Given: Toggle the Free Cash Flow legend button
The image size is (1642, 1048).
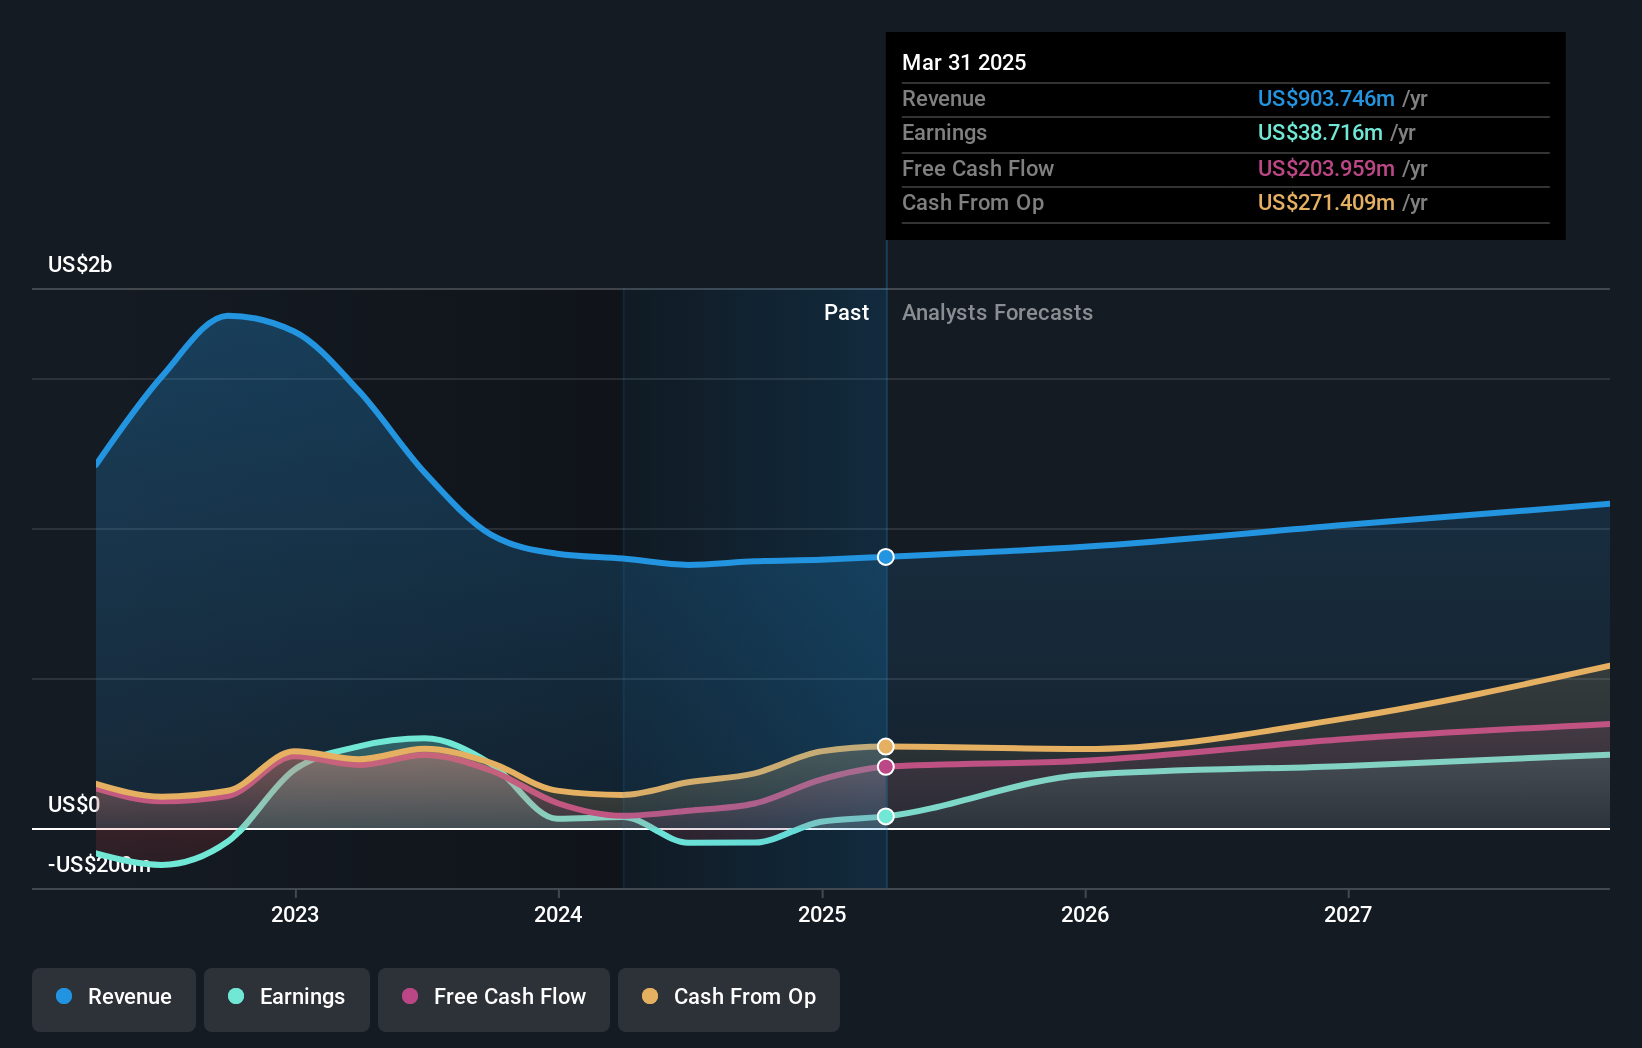Looking at the screenshot, I should 494,999.
